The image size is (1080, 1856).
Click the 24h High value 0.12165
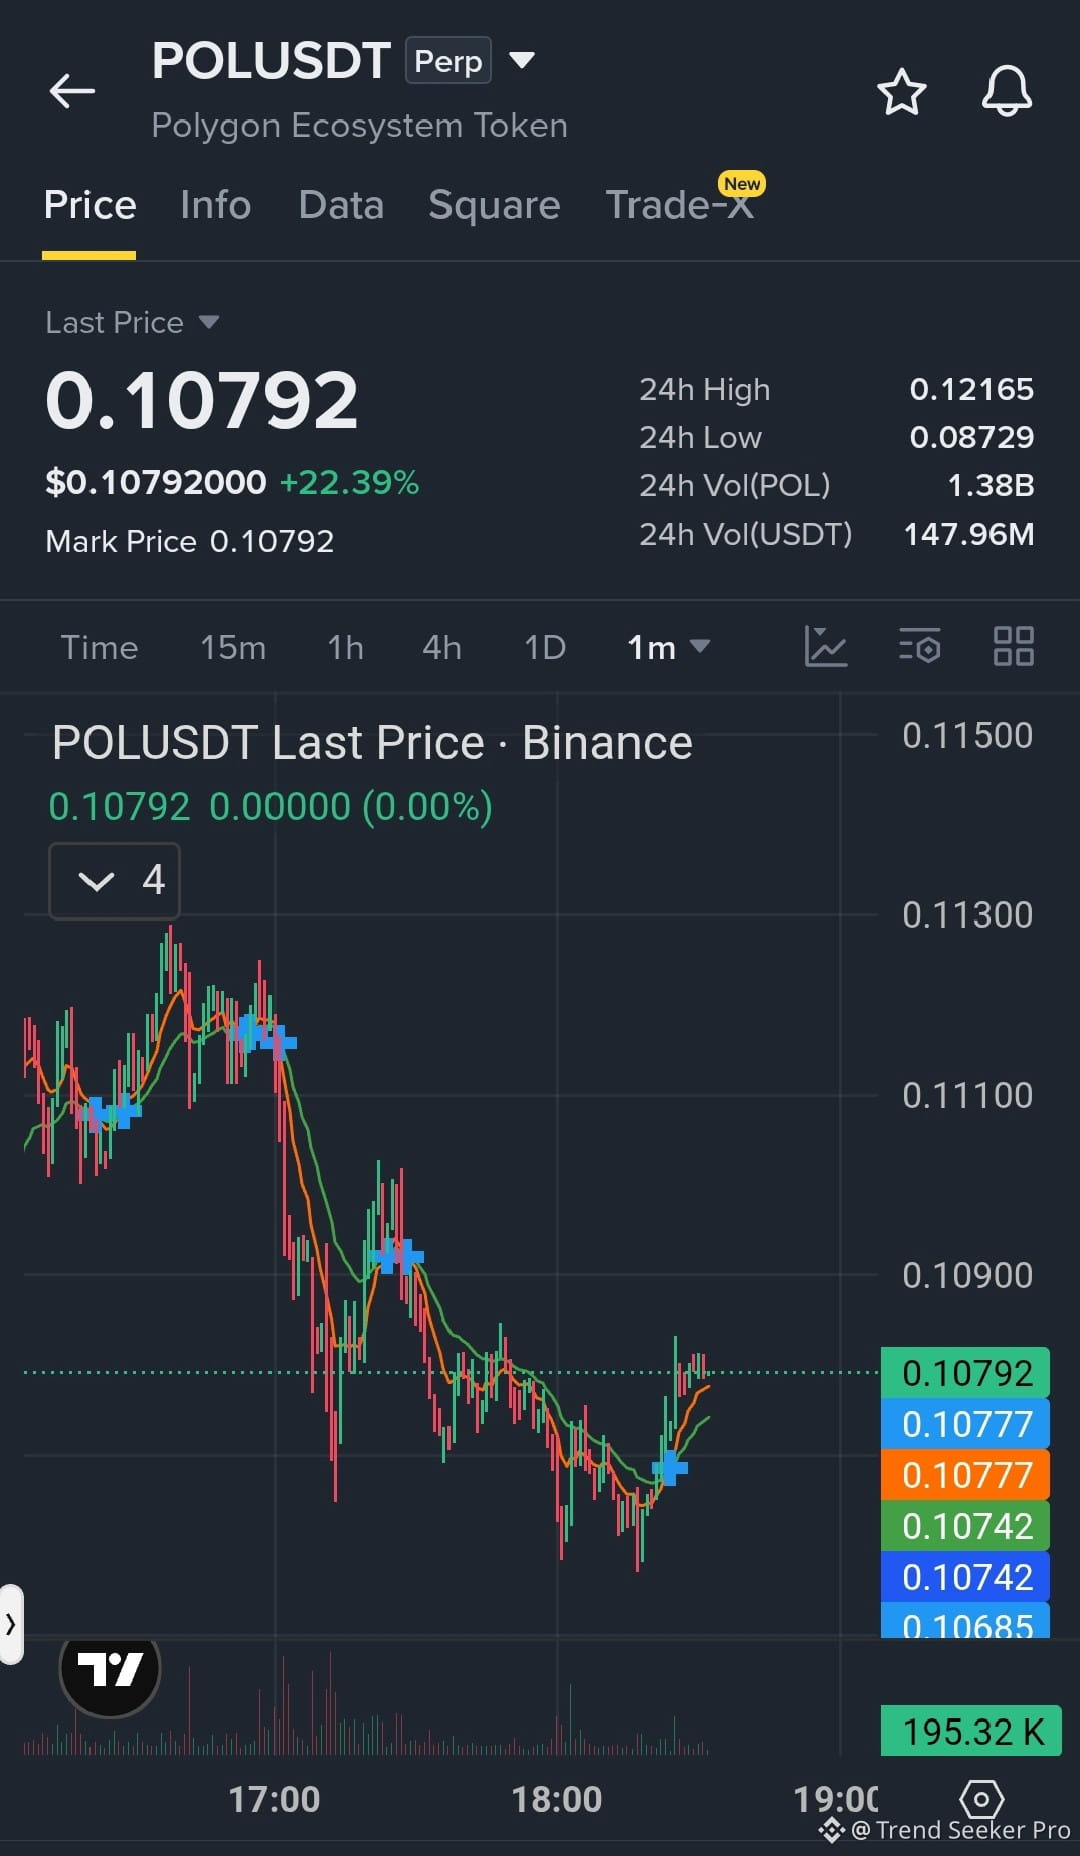(x=971, y=389)
